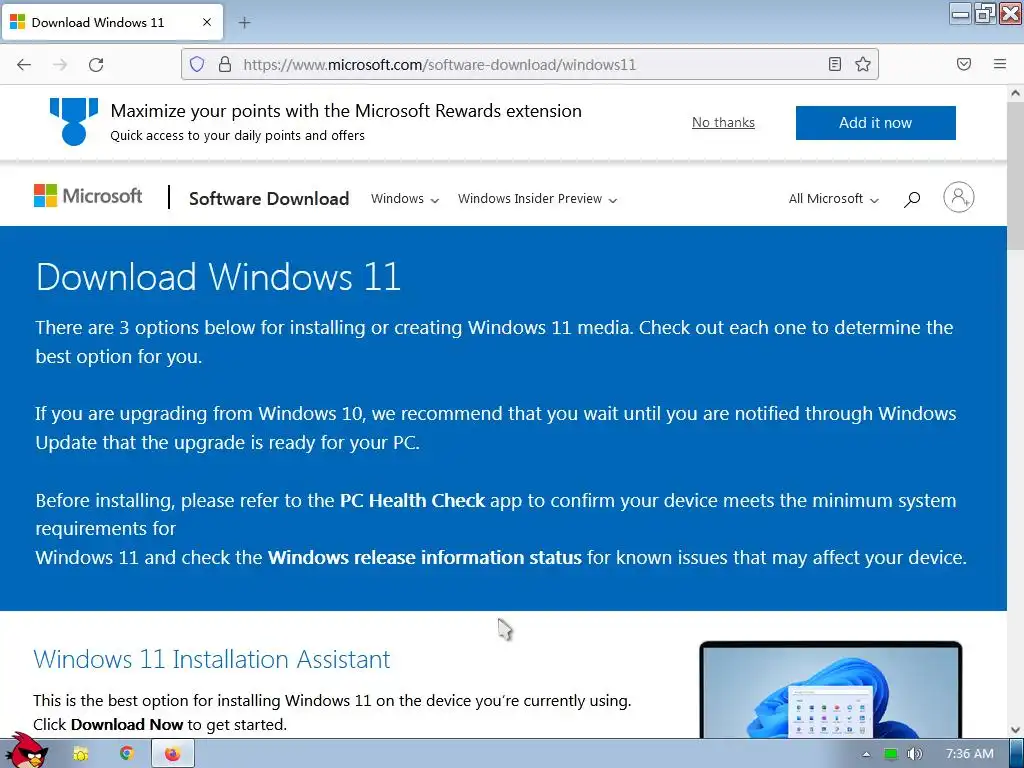Screen dimensions: 1024x768
Task: Open the Microsoft logo home link
Action: pyautogui.click(x=88, y=196)
